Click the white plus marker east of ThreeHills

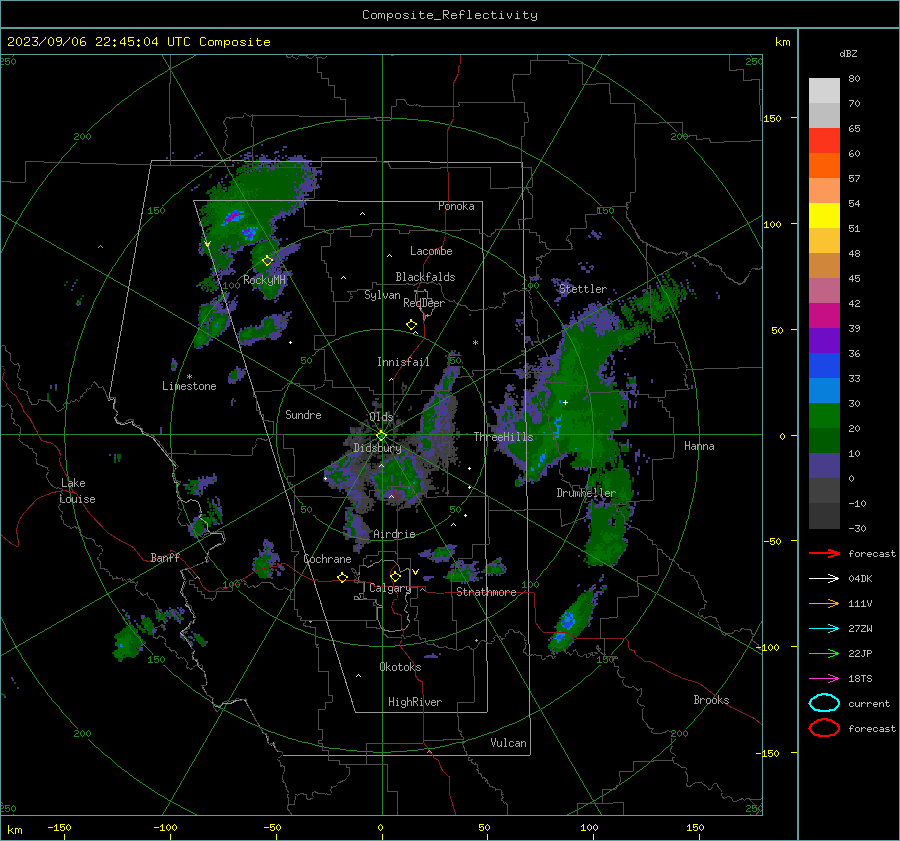click(x=565, y=402)
